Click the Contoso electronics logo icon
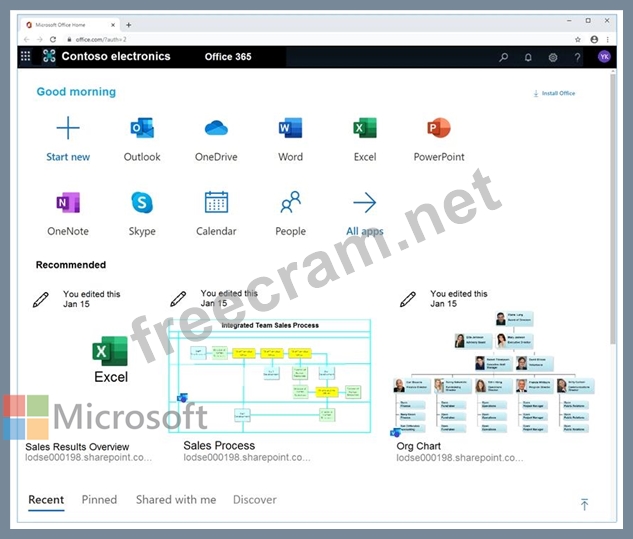This screenshot has width=633, height=539. pyautogui.click(x=49, y=56)
